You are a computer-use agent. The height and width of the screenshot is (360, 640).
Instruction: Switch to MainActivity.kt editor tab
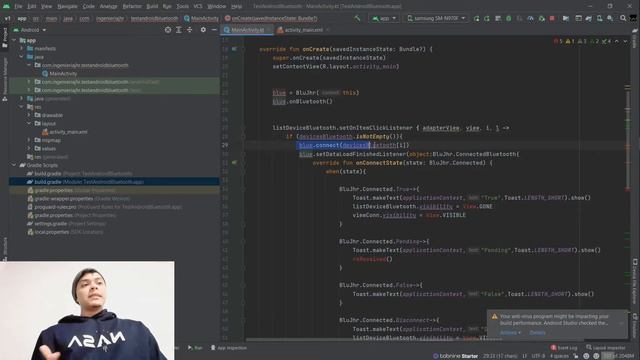coord(247,30)
